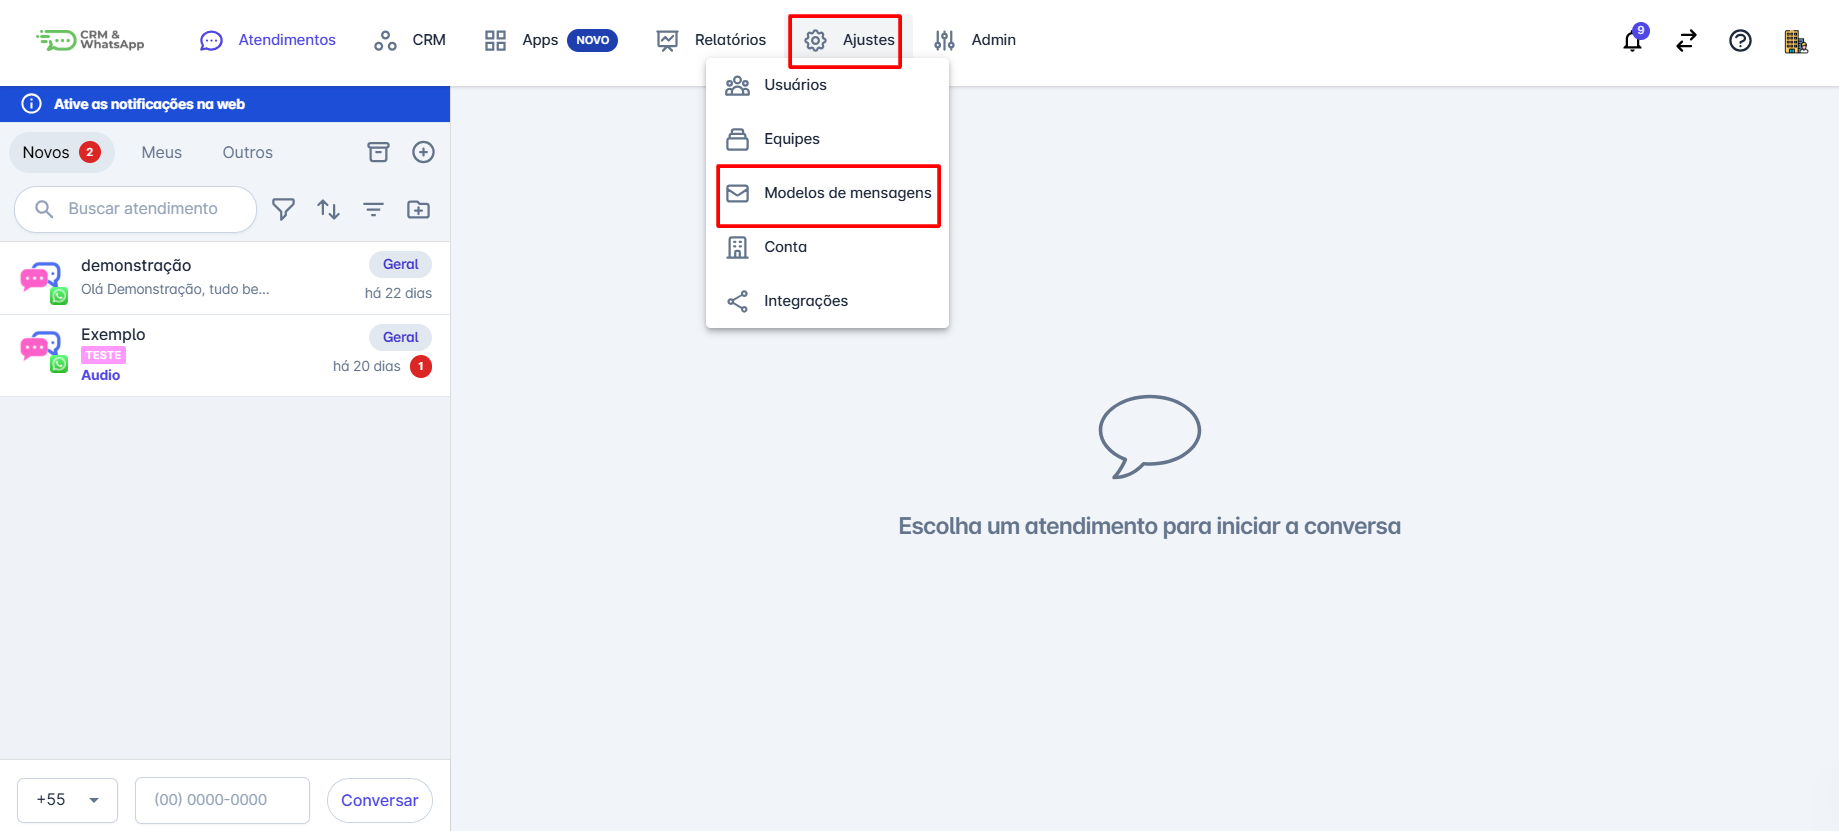Click the swap arrows icon in header

point(1686,41)
